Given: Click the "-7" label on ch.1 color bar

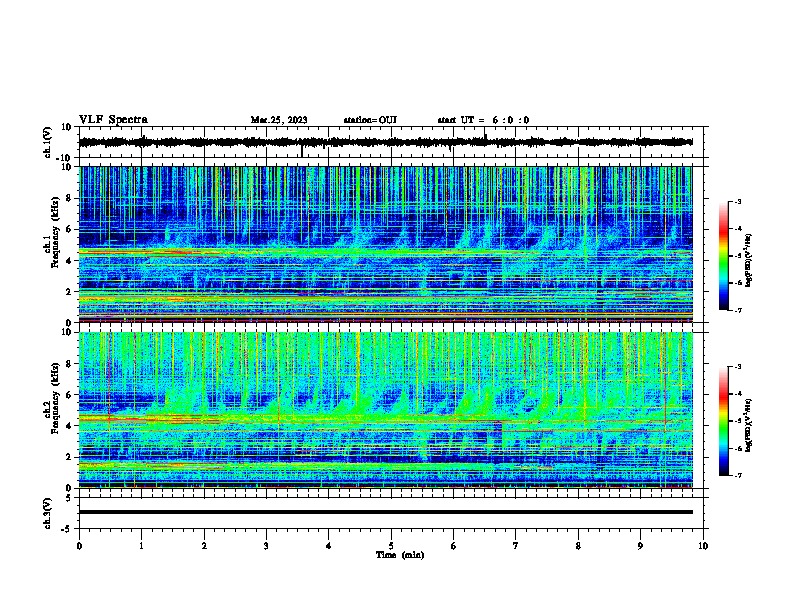Looking at the screenshot, I should (738, 310).
